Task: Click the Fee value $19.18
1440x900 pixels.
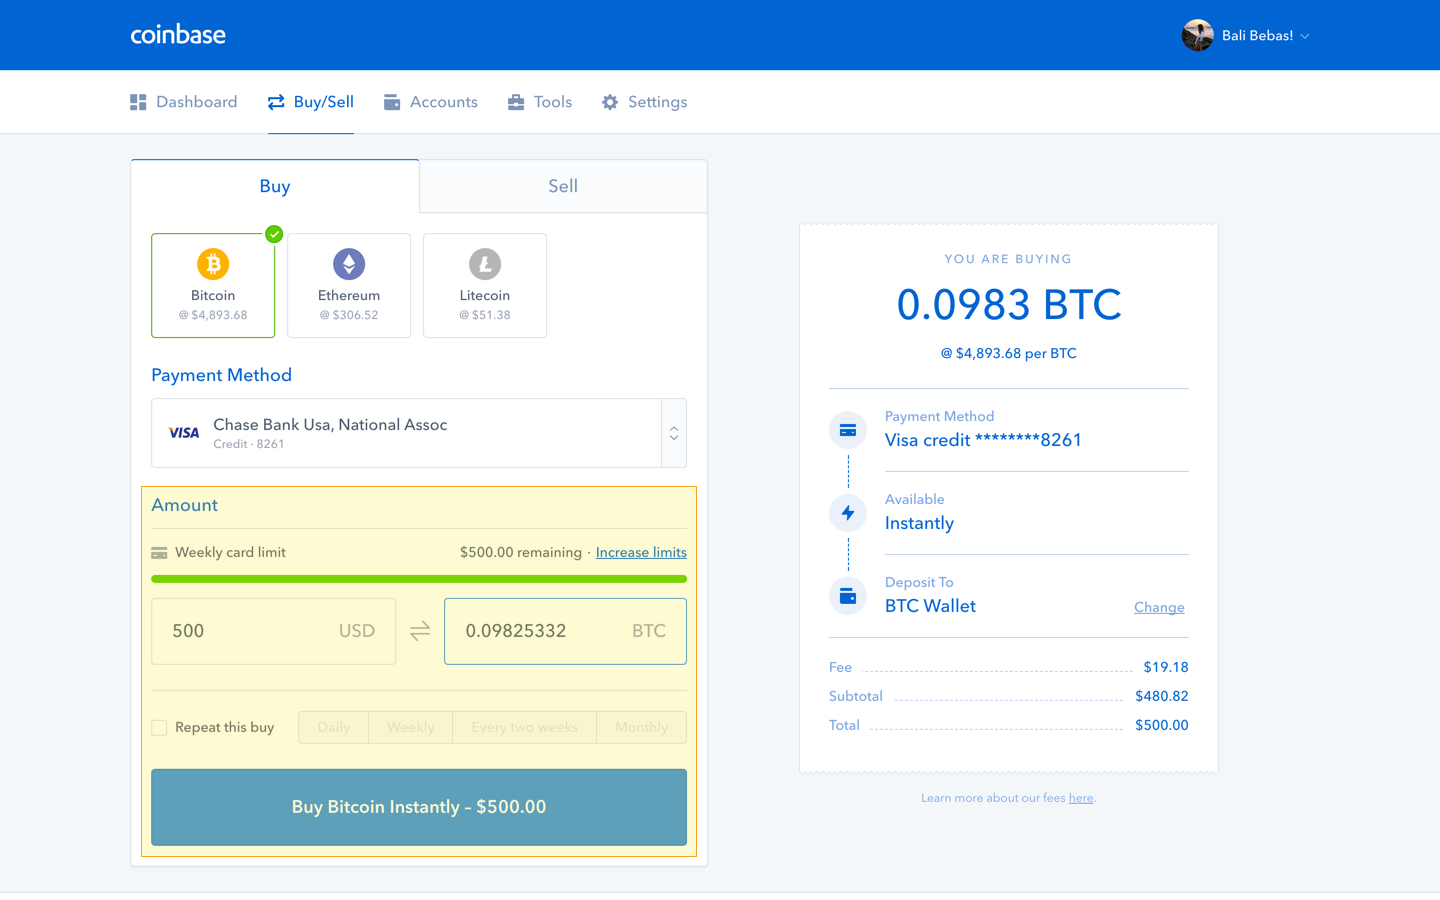Action: pyautogui.click(x=1166, y=667)
